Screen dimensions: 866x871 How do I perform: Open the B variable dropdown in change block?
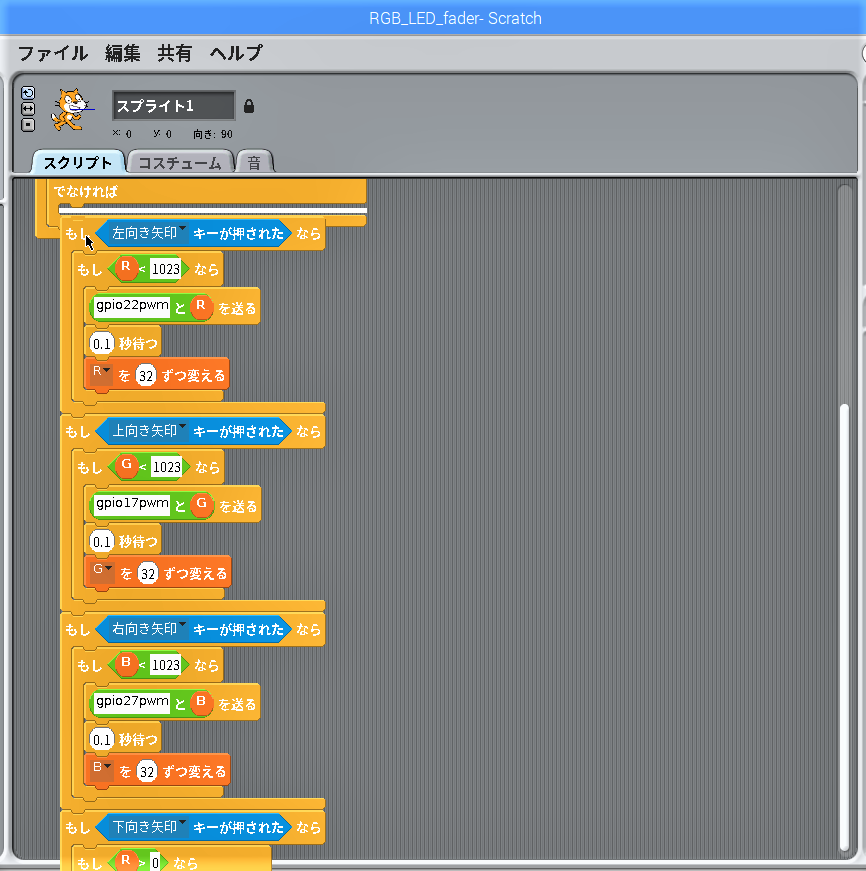tap(102, 770)
